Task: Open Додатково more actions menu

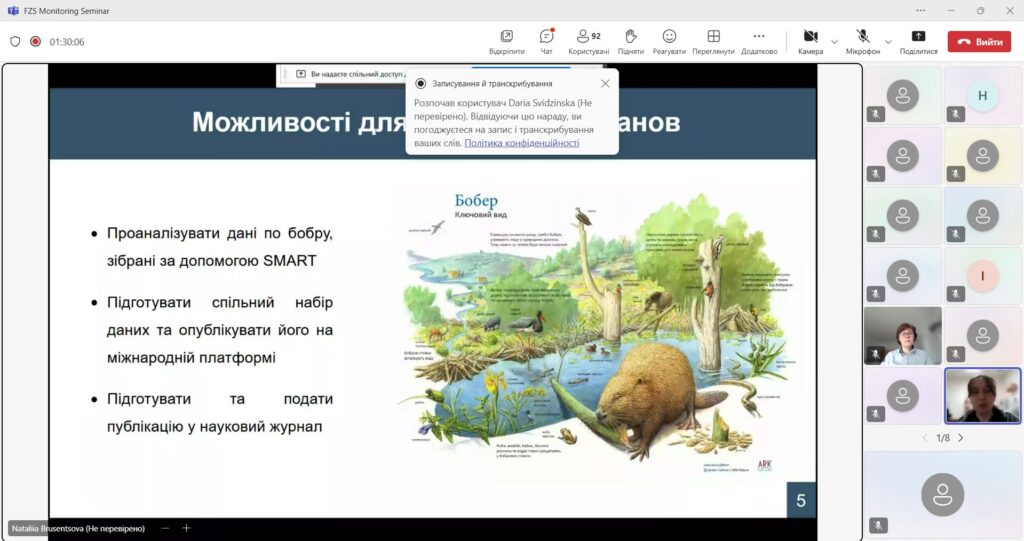Action: coord(759,42)
